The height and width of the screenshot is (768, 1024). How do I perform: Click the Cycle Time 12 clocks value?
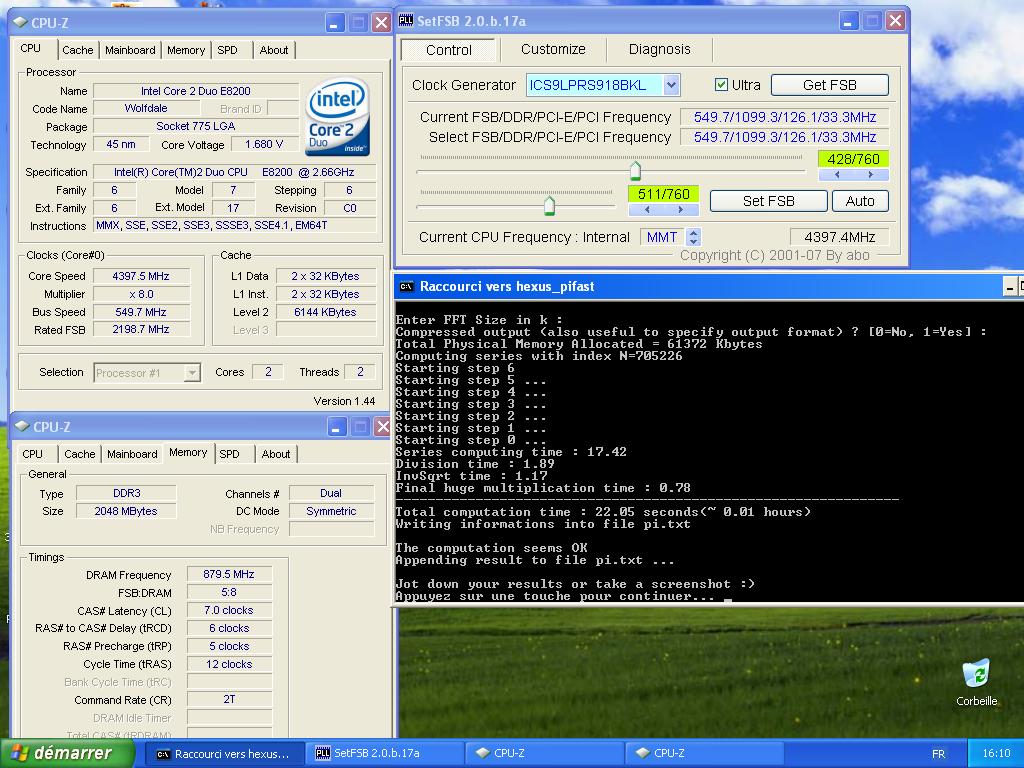coord(229,664)
